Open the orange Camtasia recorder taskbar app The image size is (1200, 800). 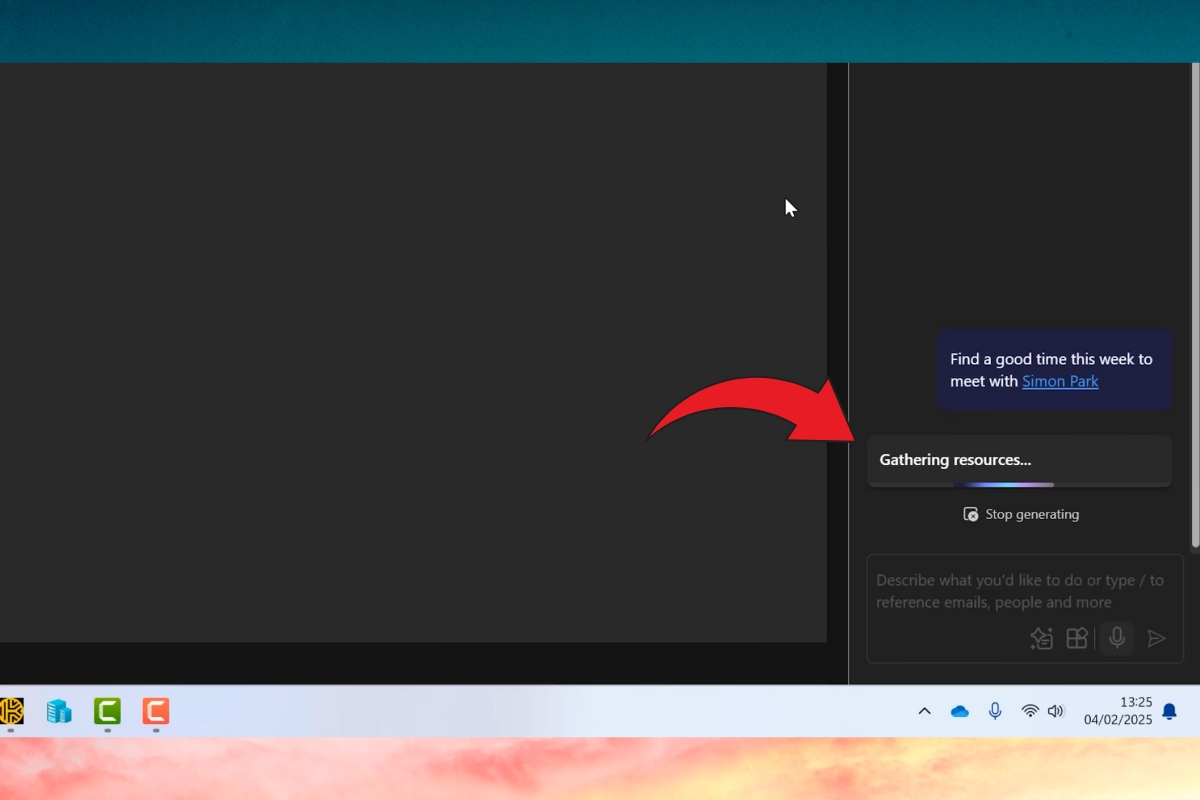coord(155,711)
